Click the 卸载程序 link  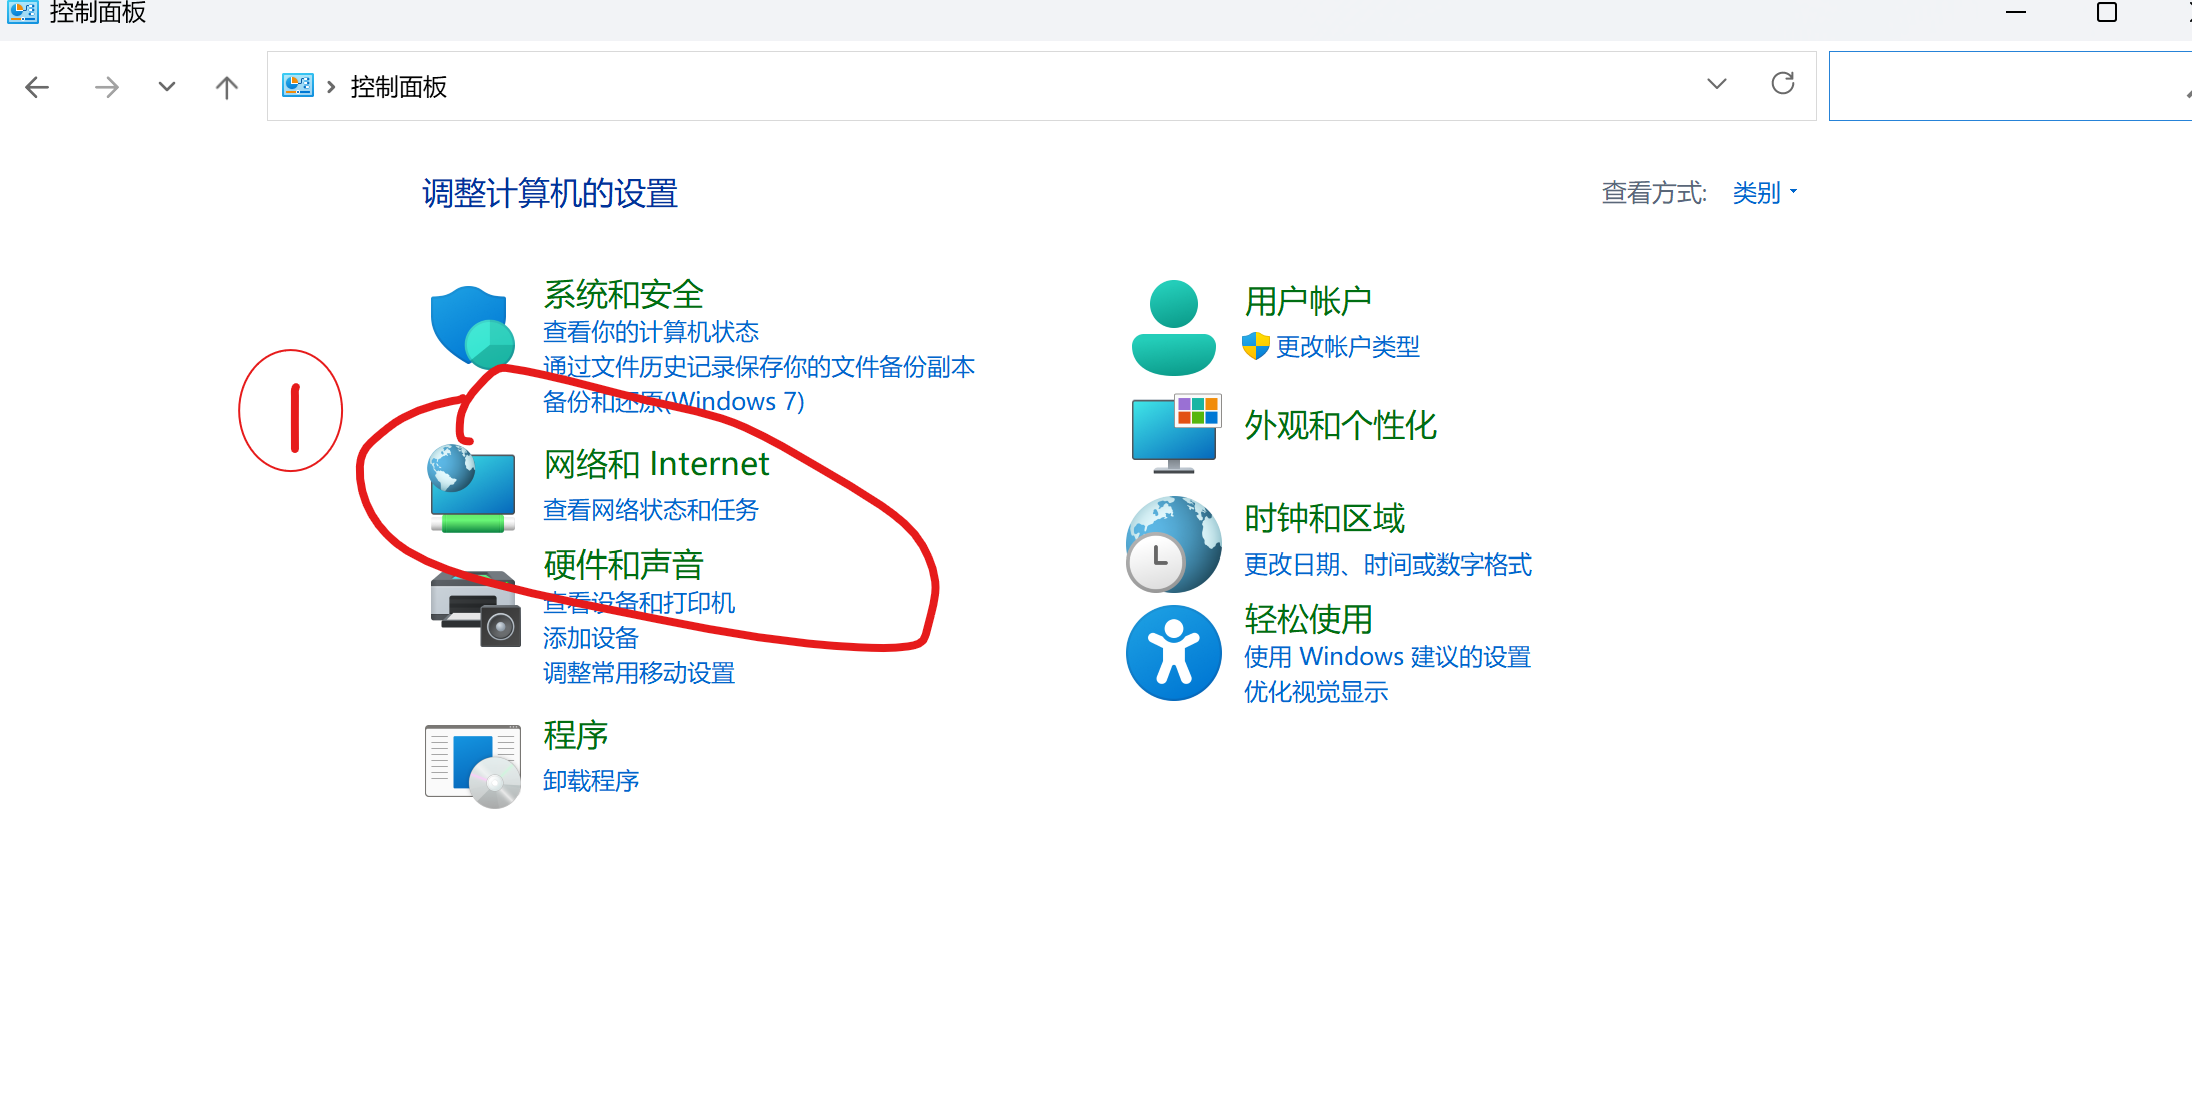tap(590, 781)
